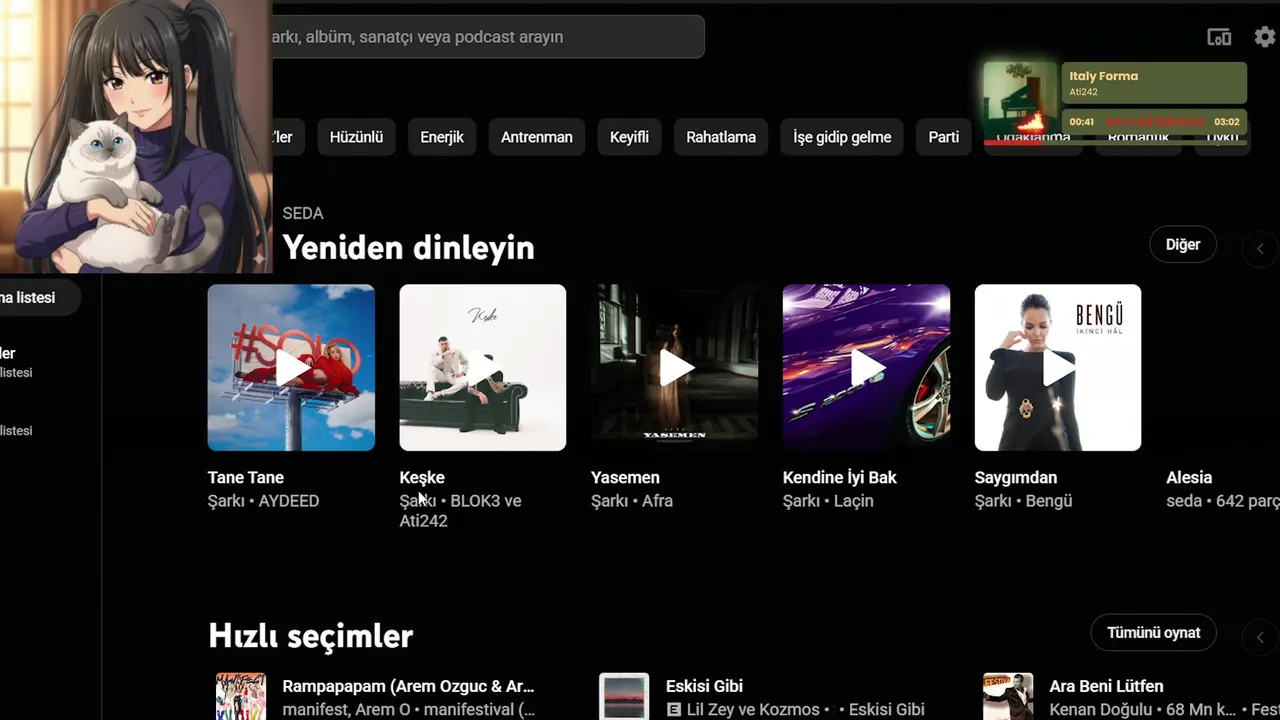Play Saygımdan by Bengü thumbnail

[1058, 368]
